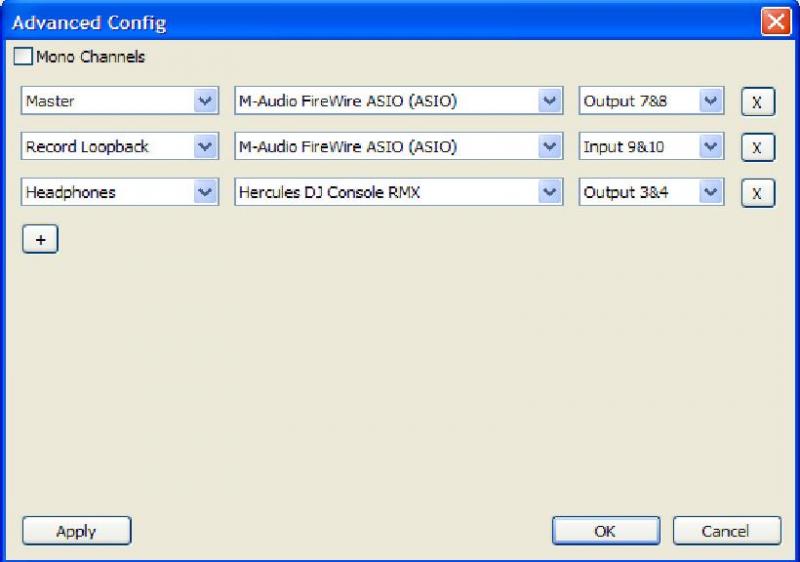Screen dimensions: 800x562
Task: Remove the Headphones row with X
Action: [758, 193]
